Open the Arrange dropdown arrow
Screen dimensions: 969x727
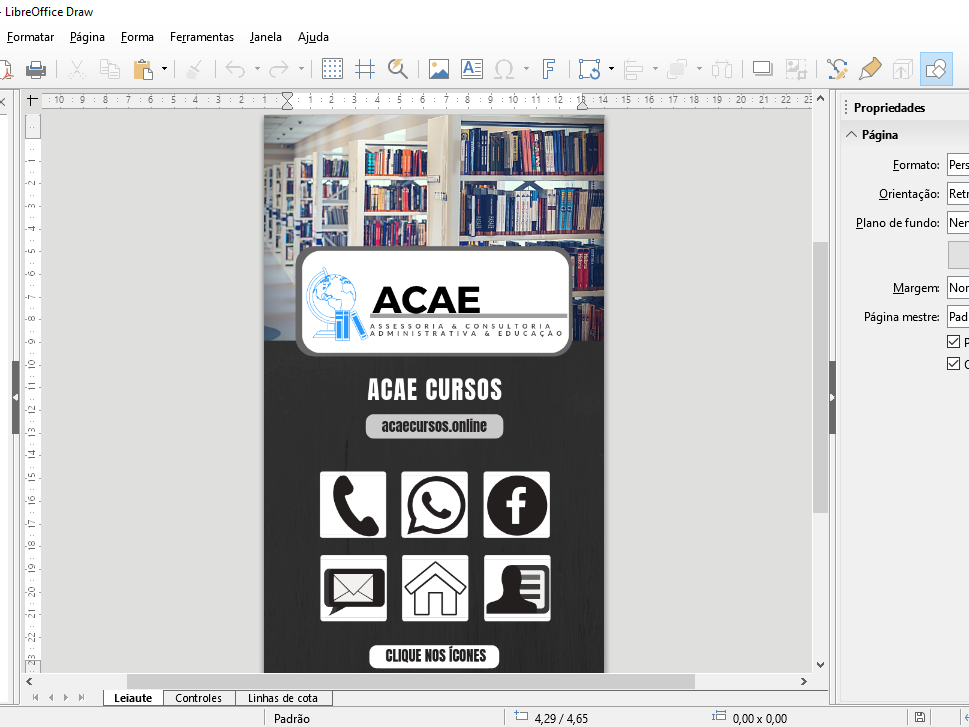click(699, 69)
